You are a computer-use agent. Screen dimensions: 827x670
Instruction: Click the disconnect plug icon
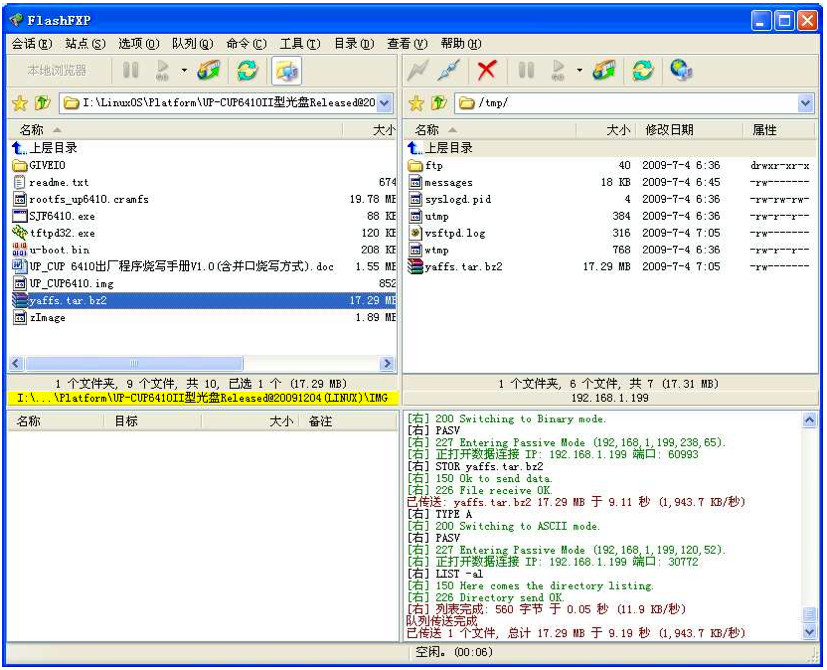pos(448,70)
